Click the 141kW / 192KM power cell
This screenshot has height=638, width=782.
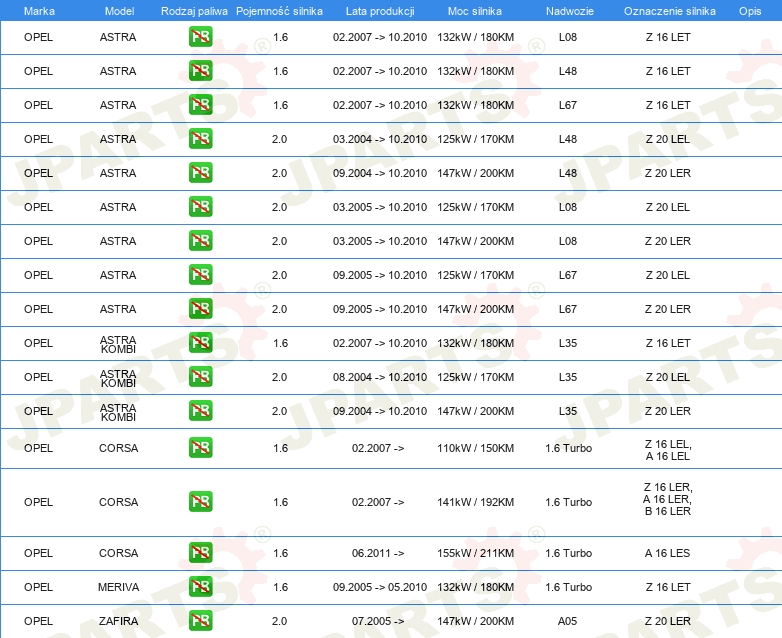475,502
